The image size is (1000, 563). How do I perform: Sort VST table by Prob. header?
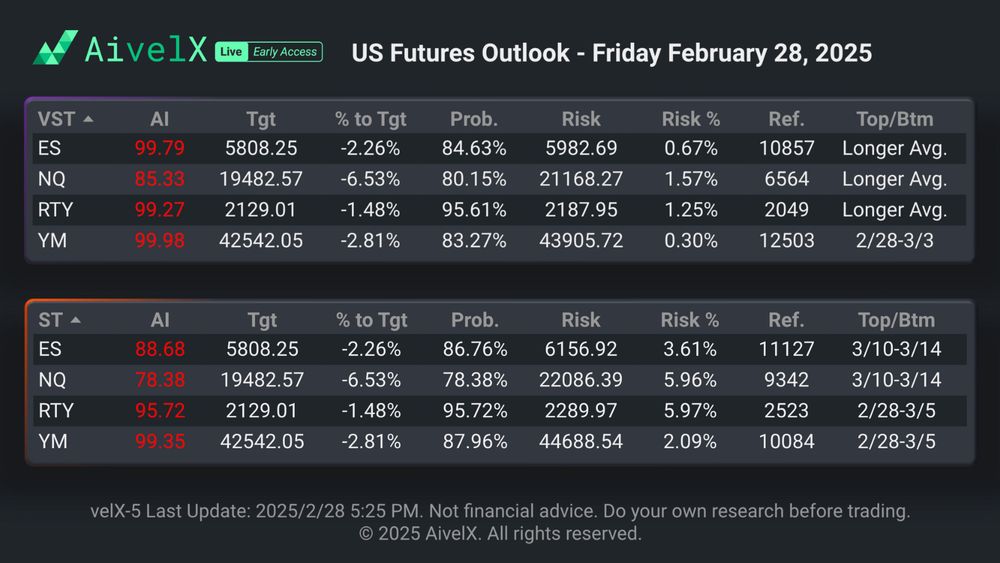pyautogui.click(x=474, y=119)
